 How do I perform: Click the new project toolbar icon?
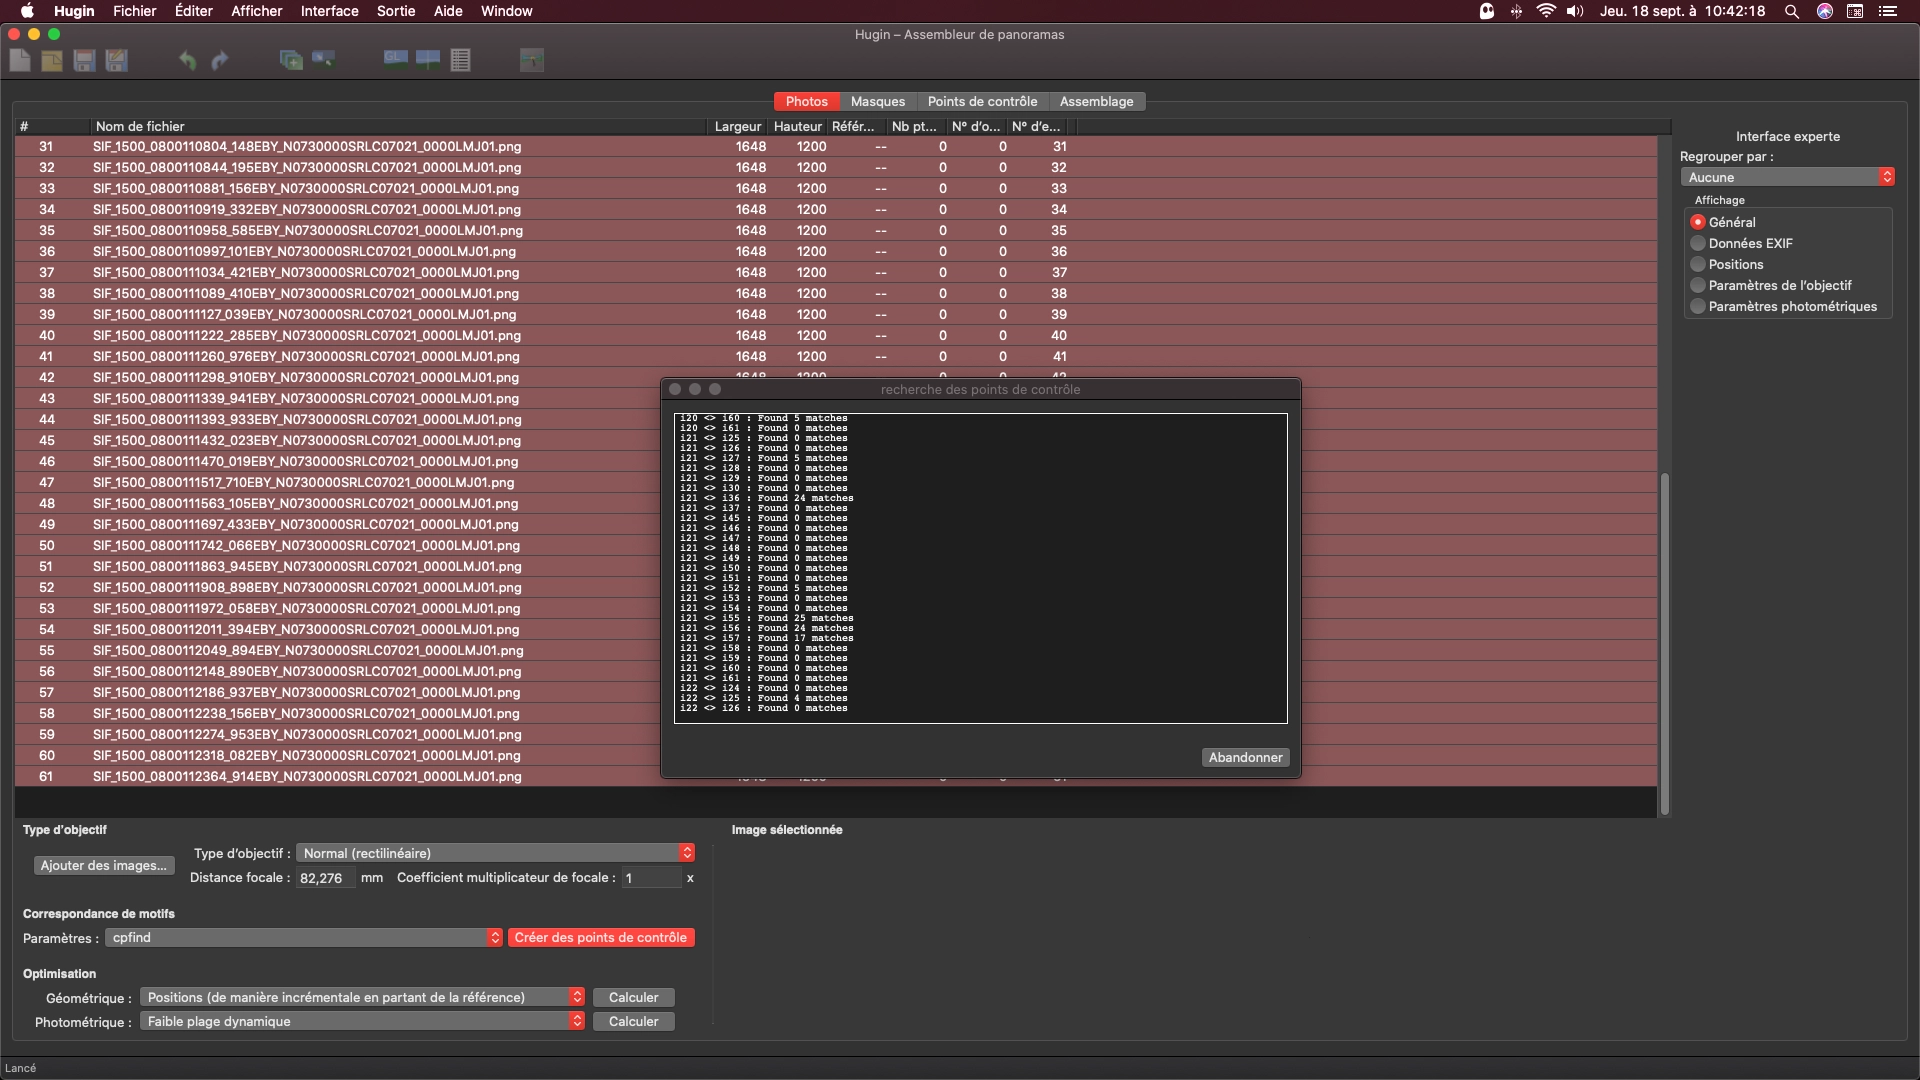[x=20, y=60]
